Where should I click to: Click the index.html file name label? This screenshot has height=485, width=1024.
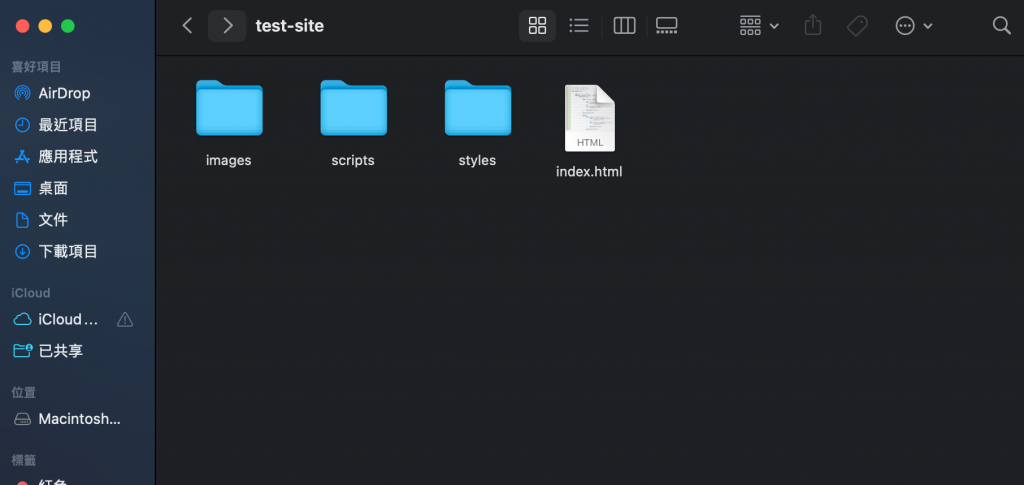pos(589,172)
